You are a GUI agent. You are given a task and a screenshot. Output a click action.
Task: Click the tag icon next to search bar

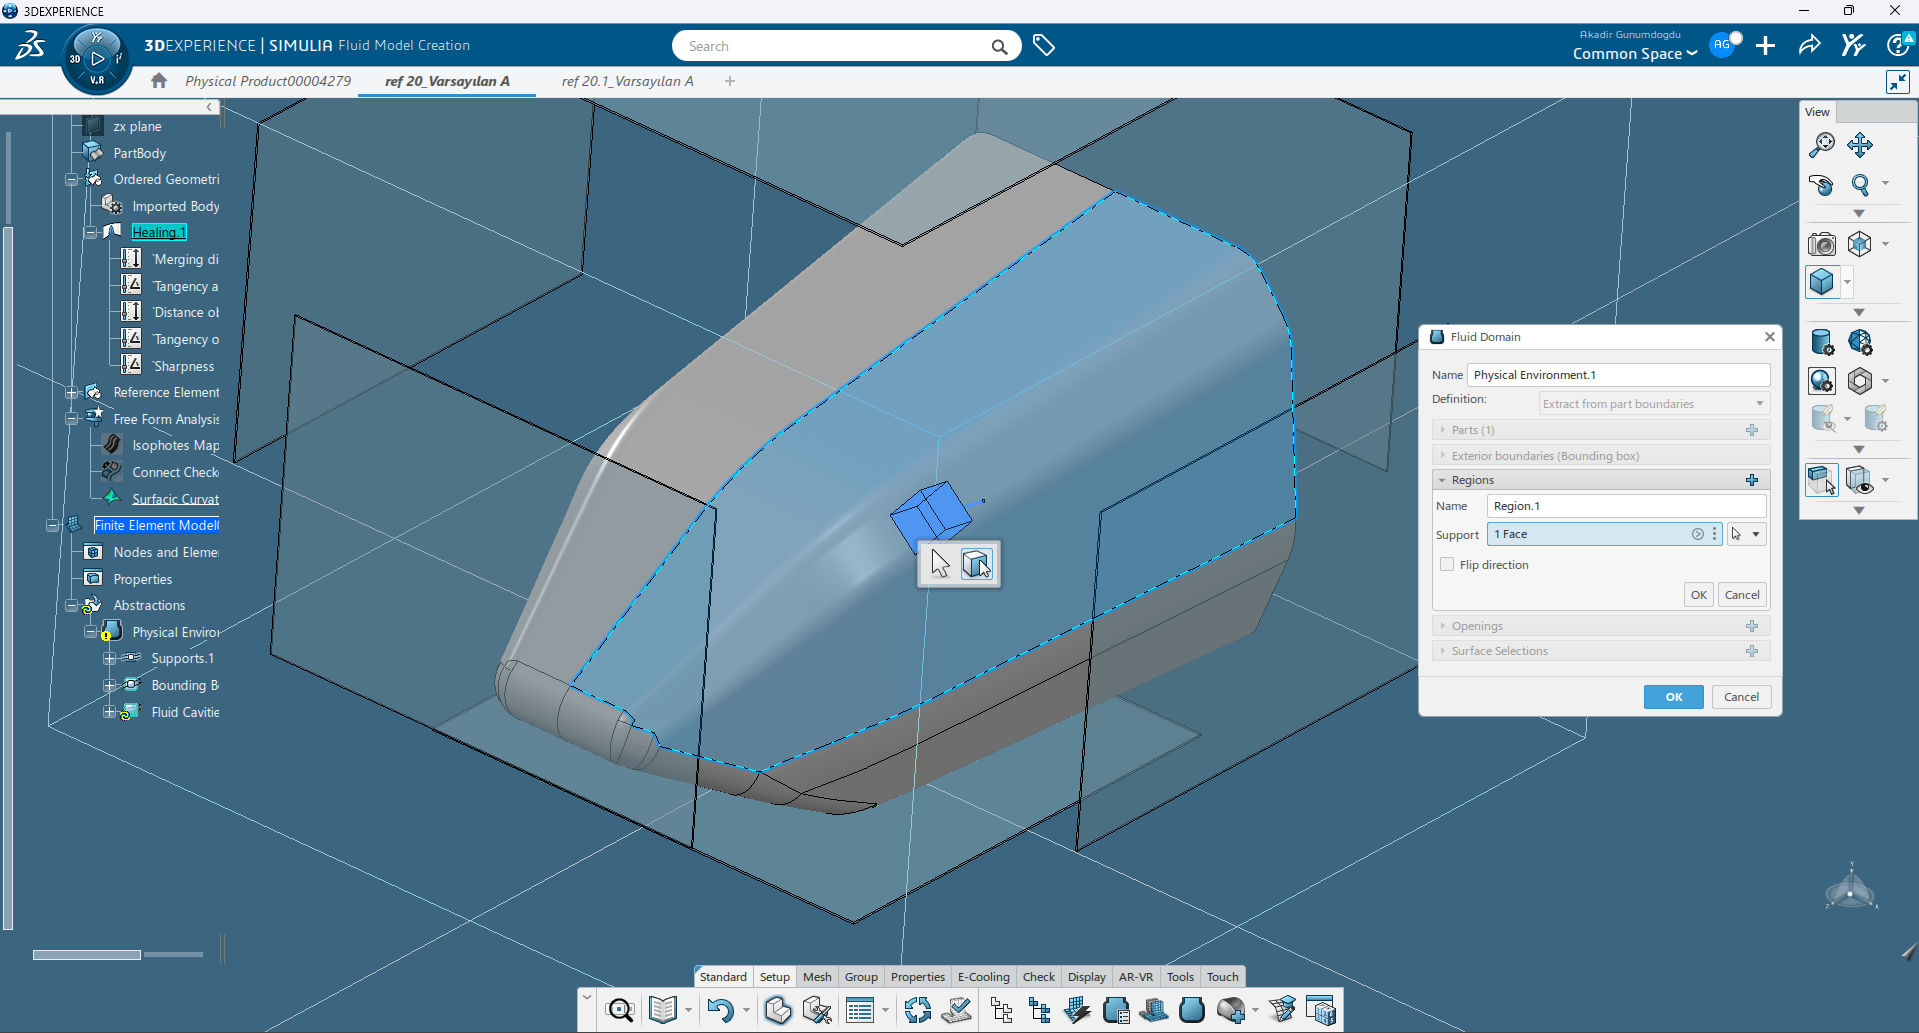point(1044,46)
